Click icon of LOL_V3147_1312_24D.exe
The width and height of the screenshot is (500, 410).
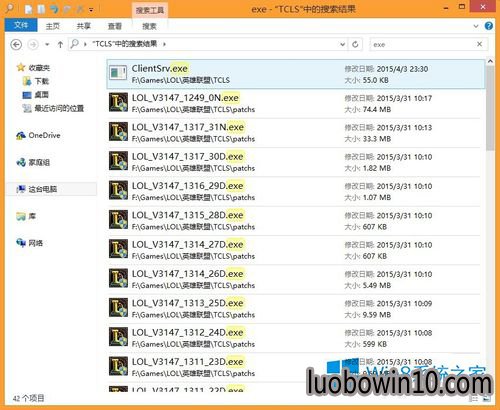point(118,337)
